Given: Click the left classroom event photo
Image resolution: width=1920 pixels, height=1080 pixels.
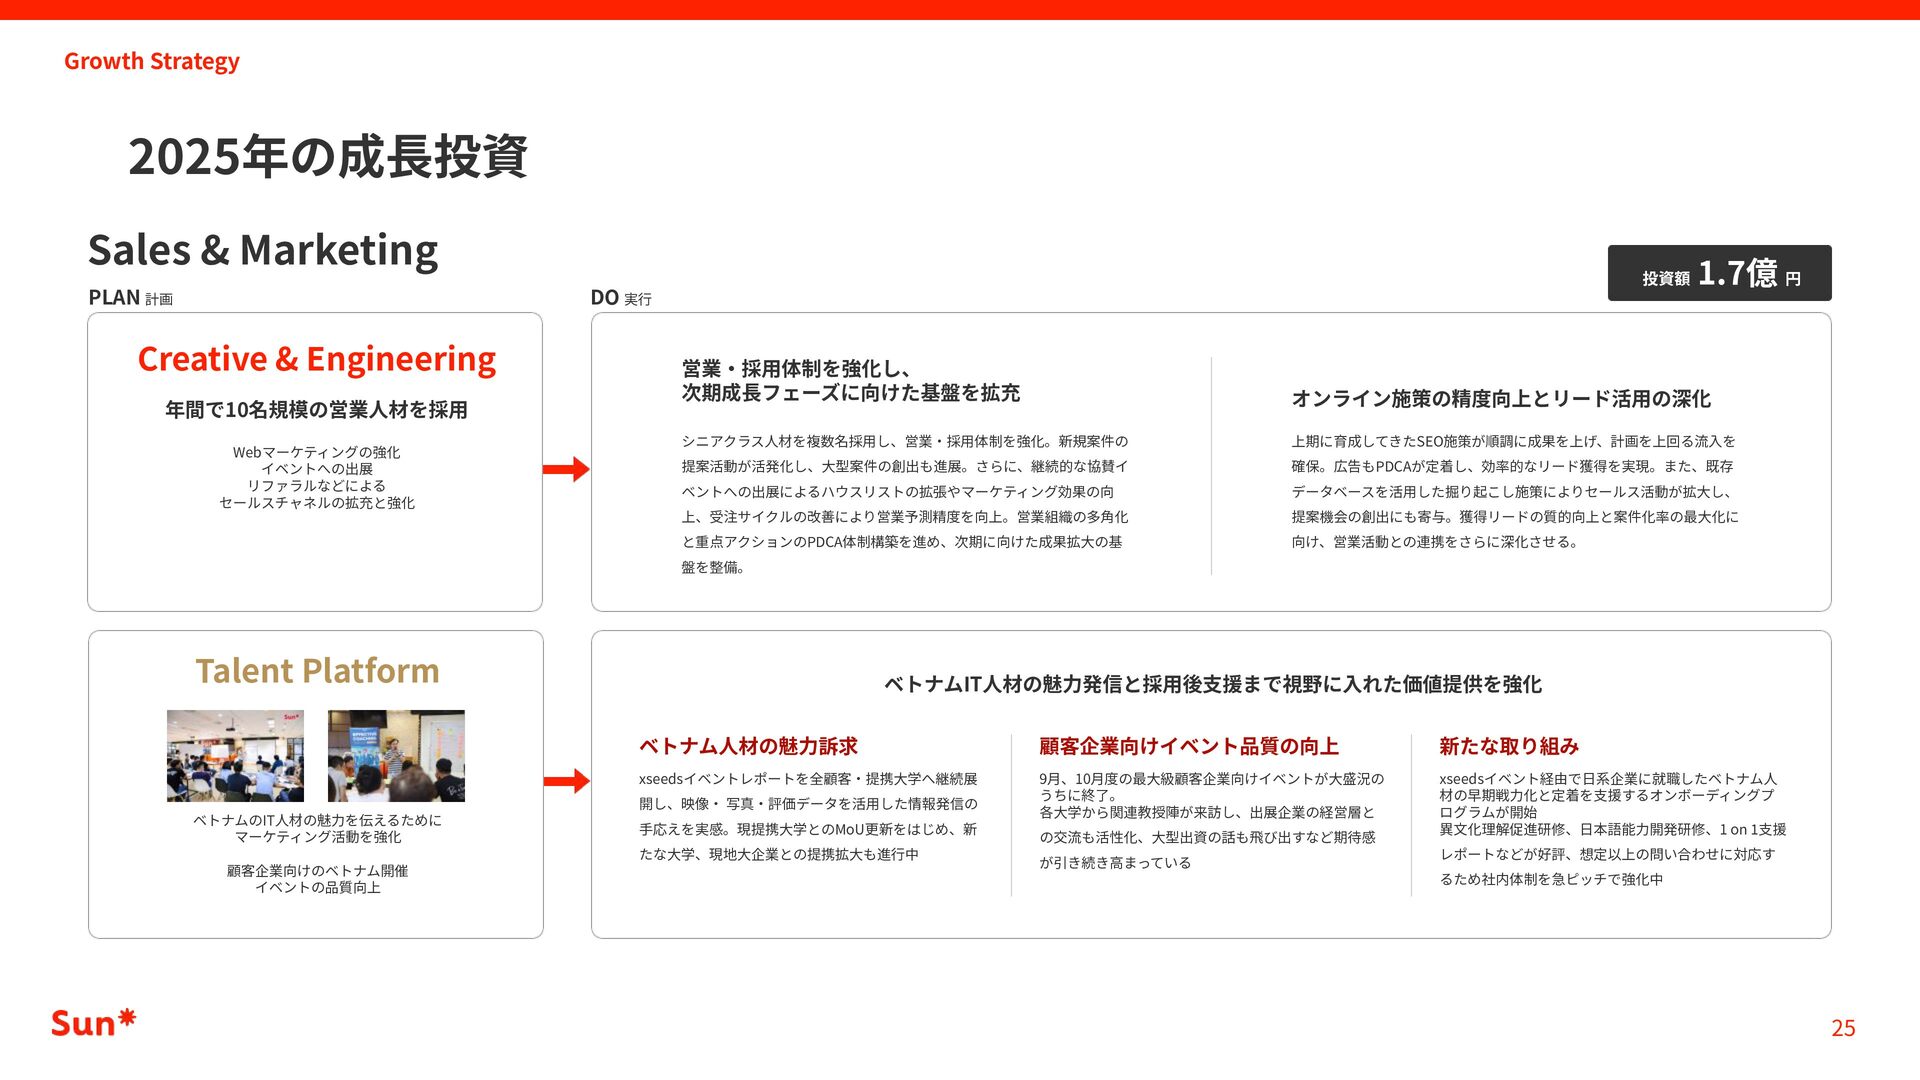Looking at the screenshot, I should [235, 756].
